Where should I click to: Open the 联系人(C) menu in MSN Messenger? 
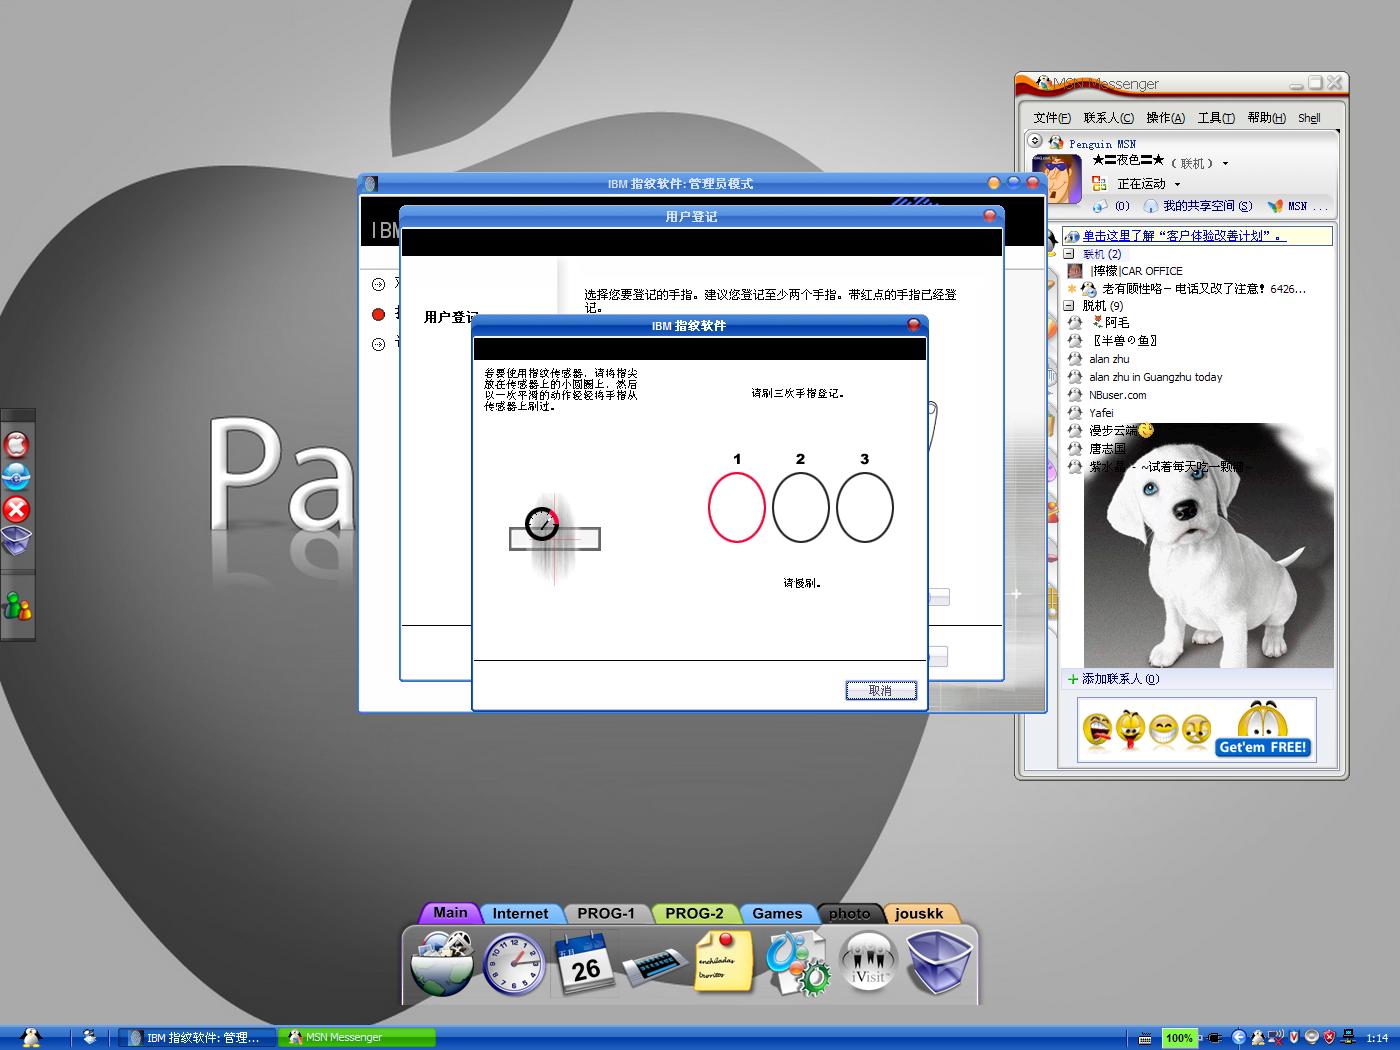1109,118
